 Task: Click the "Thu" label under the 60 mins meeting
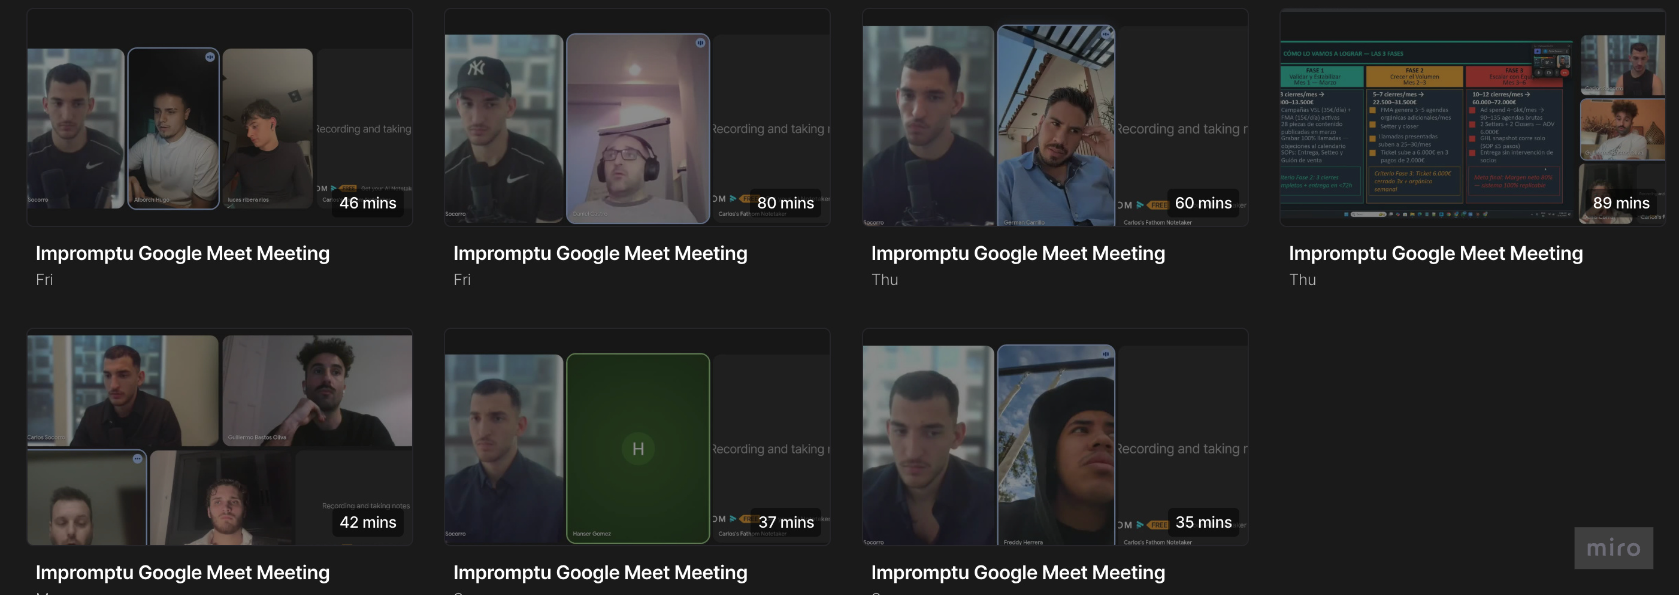[885, 280]
